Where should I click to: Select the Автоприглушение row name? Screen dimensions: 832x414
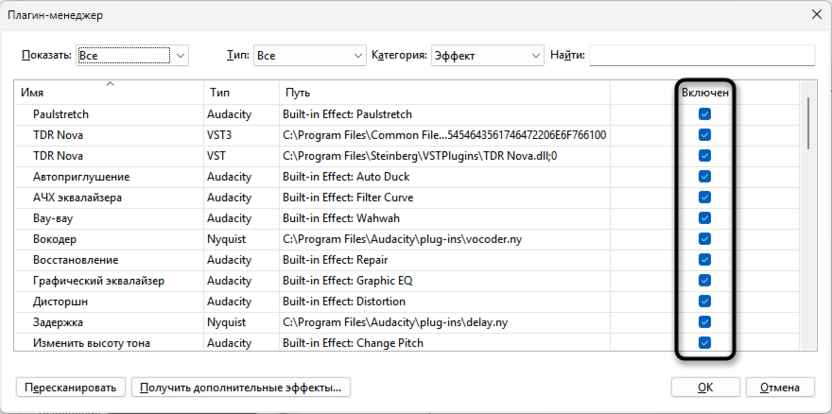(81, 177)
